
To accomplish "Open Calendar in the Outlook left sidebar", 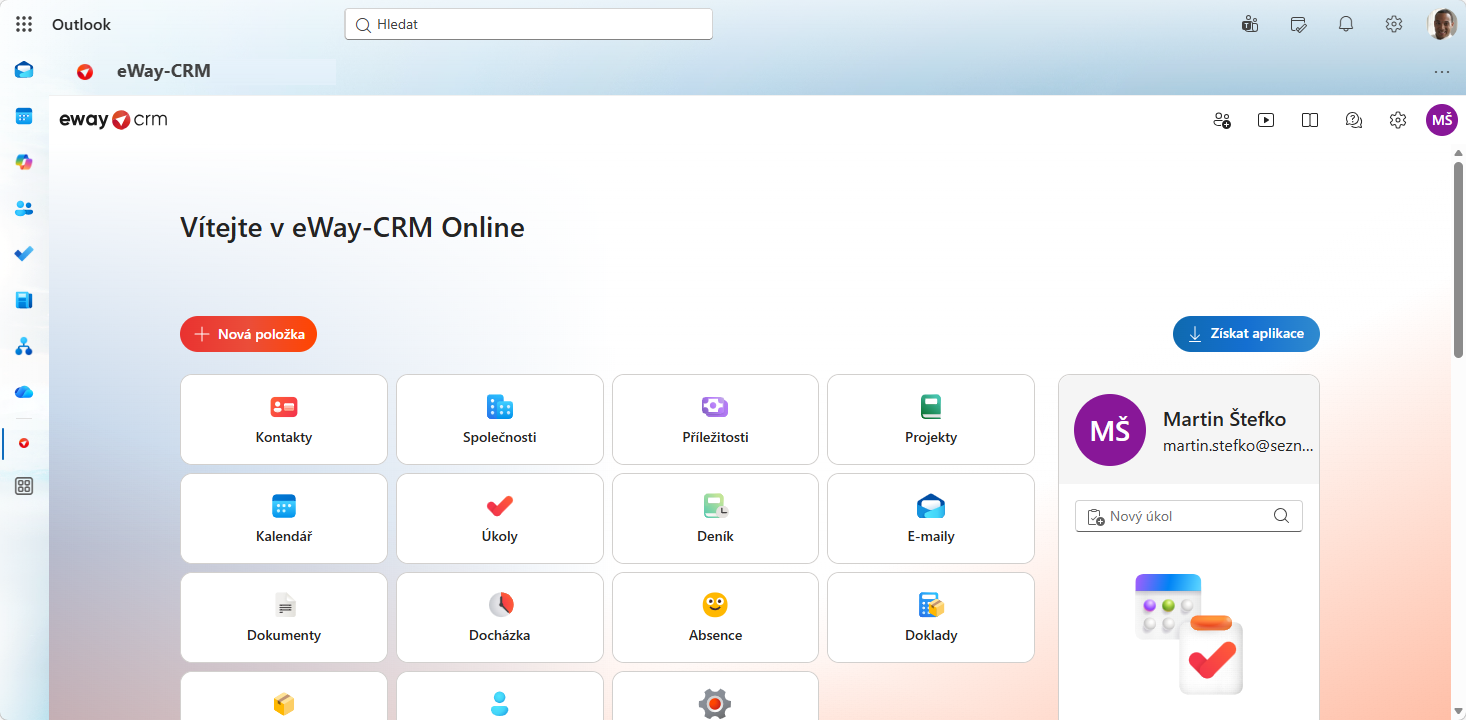I will point(24,116).
